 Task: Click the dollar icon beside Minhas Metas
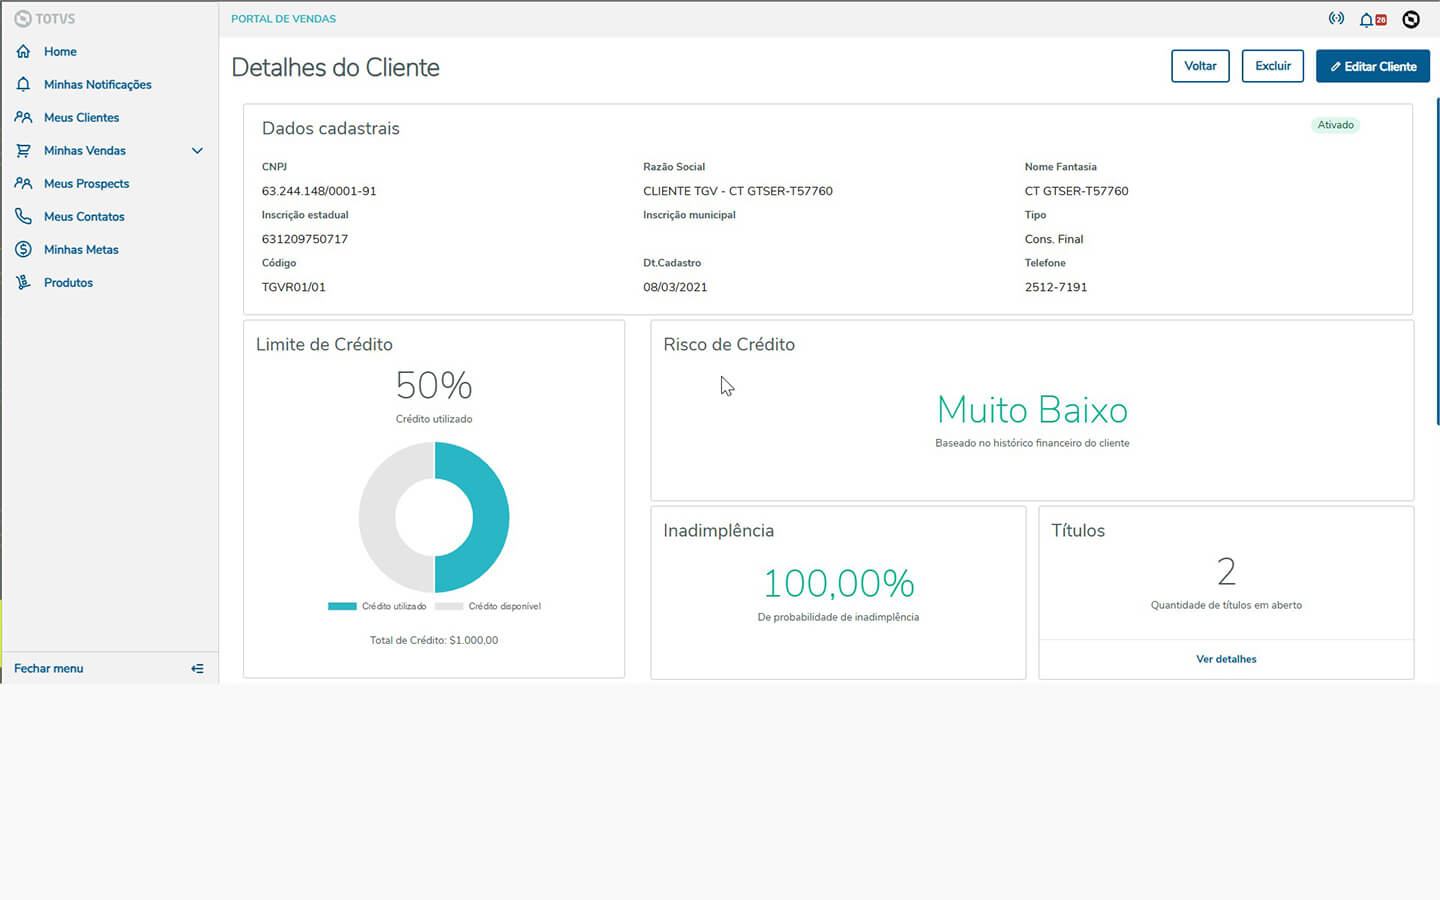(23, 249)
